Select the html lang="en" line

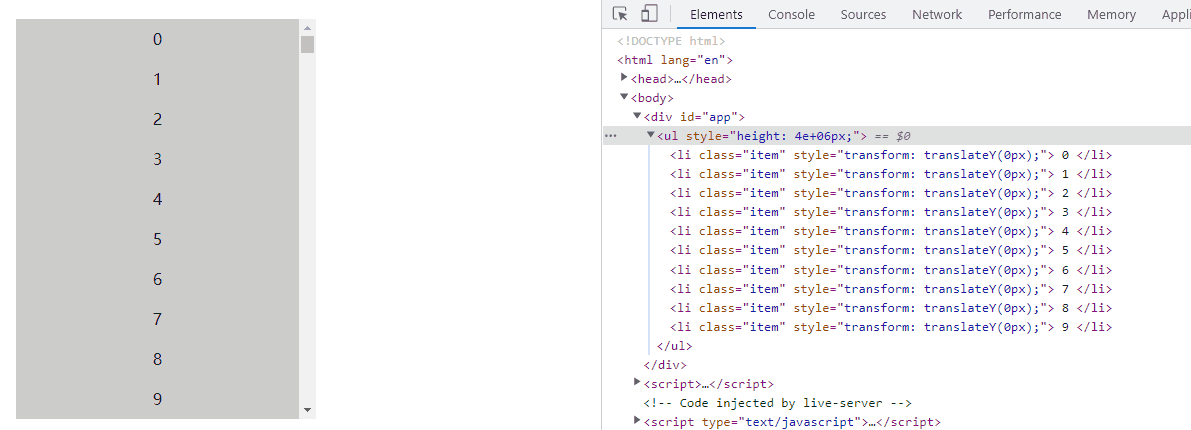674,60
